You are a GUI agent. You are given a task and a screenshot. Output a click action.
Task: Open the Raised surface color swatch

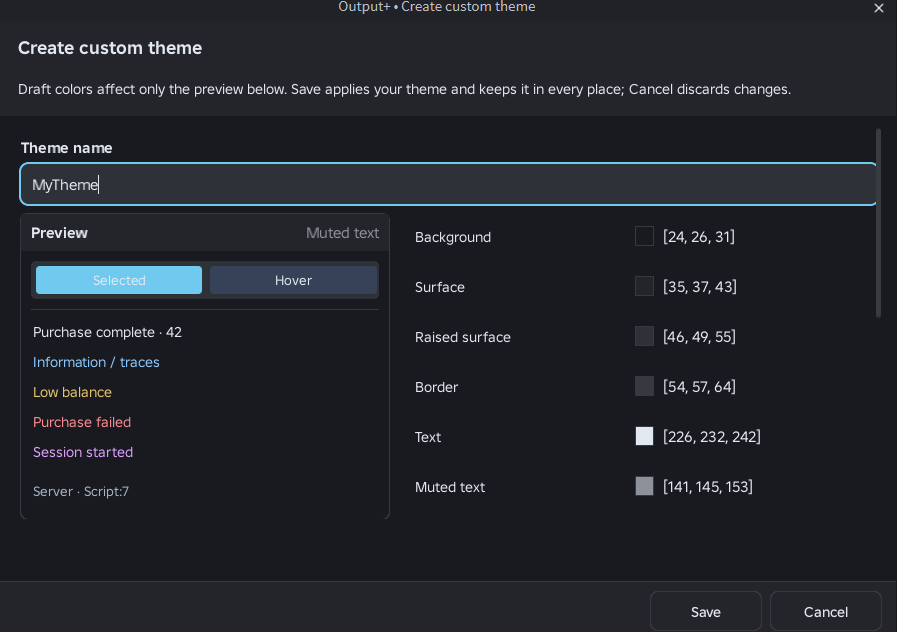click(x=644, y=336)
